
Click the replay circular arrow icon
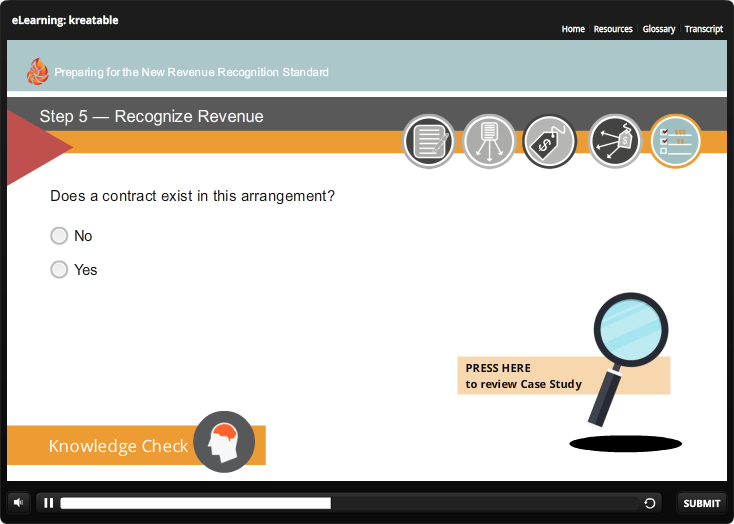(x=650, y=503)
